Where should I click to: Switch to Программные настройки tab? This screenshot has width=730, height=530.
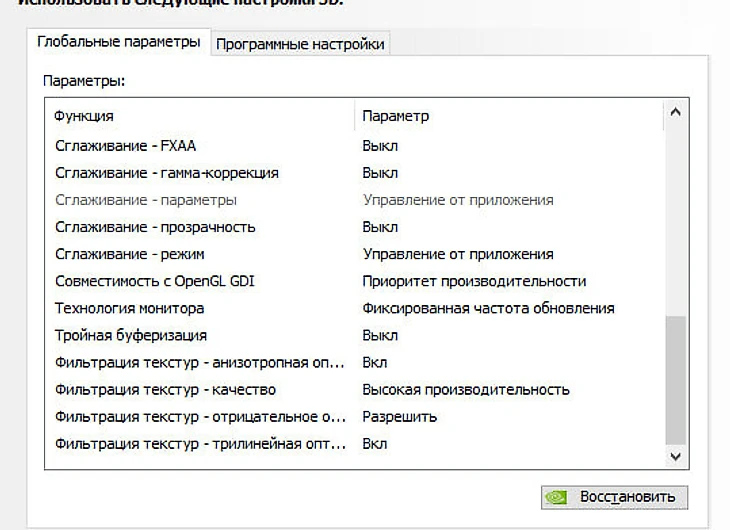(x=300, y=44)
